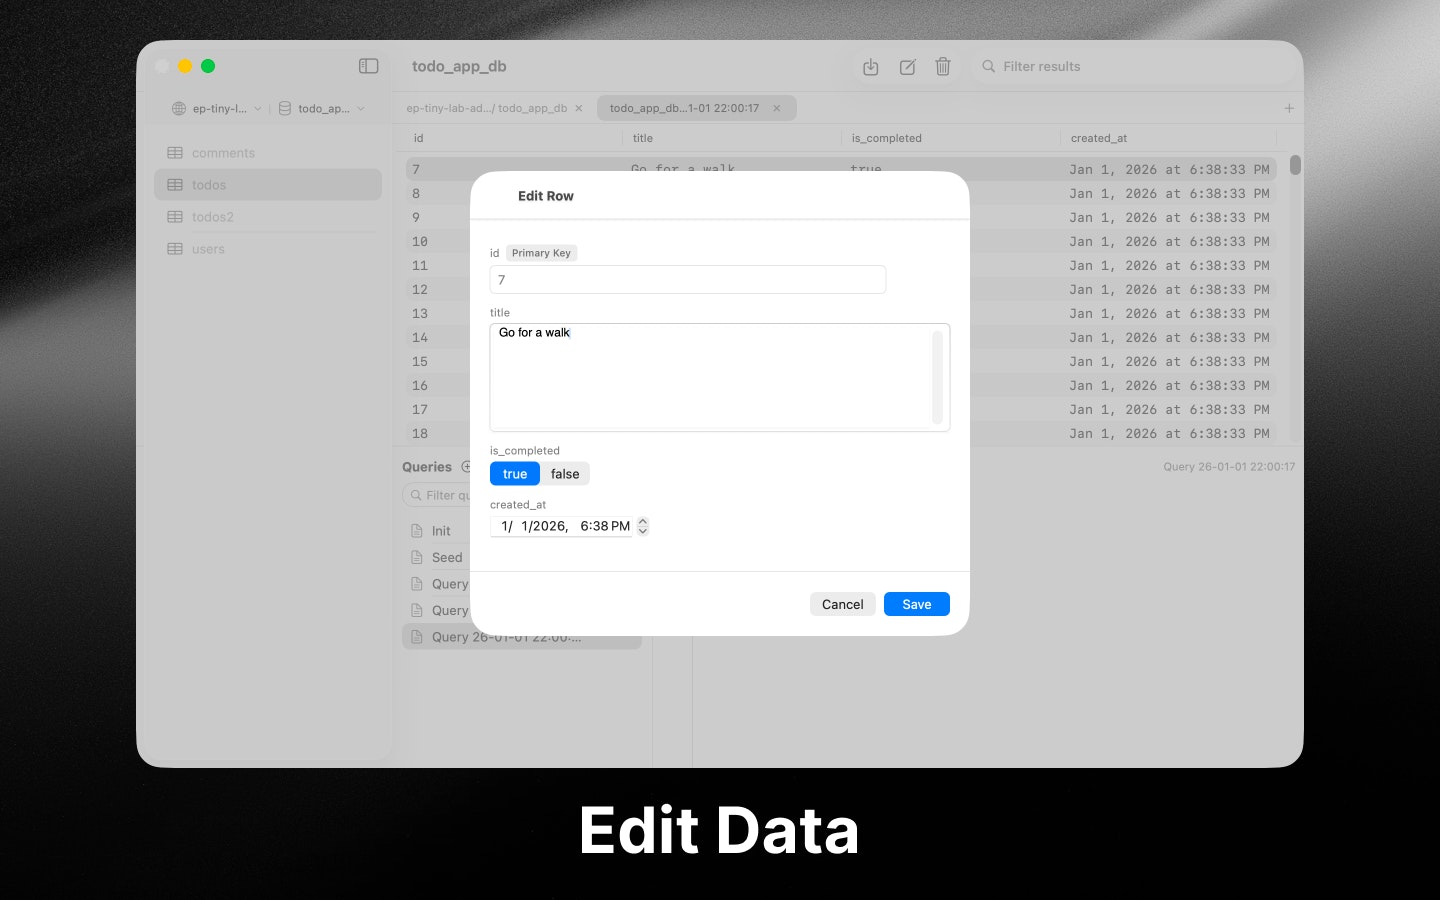Viewport: 1440px width, 900px height.
Task: Open the Seed query script
Action: 446,557
